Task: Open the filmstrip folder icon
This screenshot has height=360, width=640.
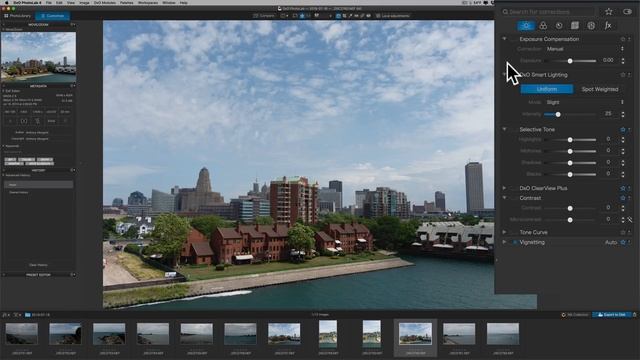Action: [x=28, y=315]
